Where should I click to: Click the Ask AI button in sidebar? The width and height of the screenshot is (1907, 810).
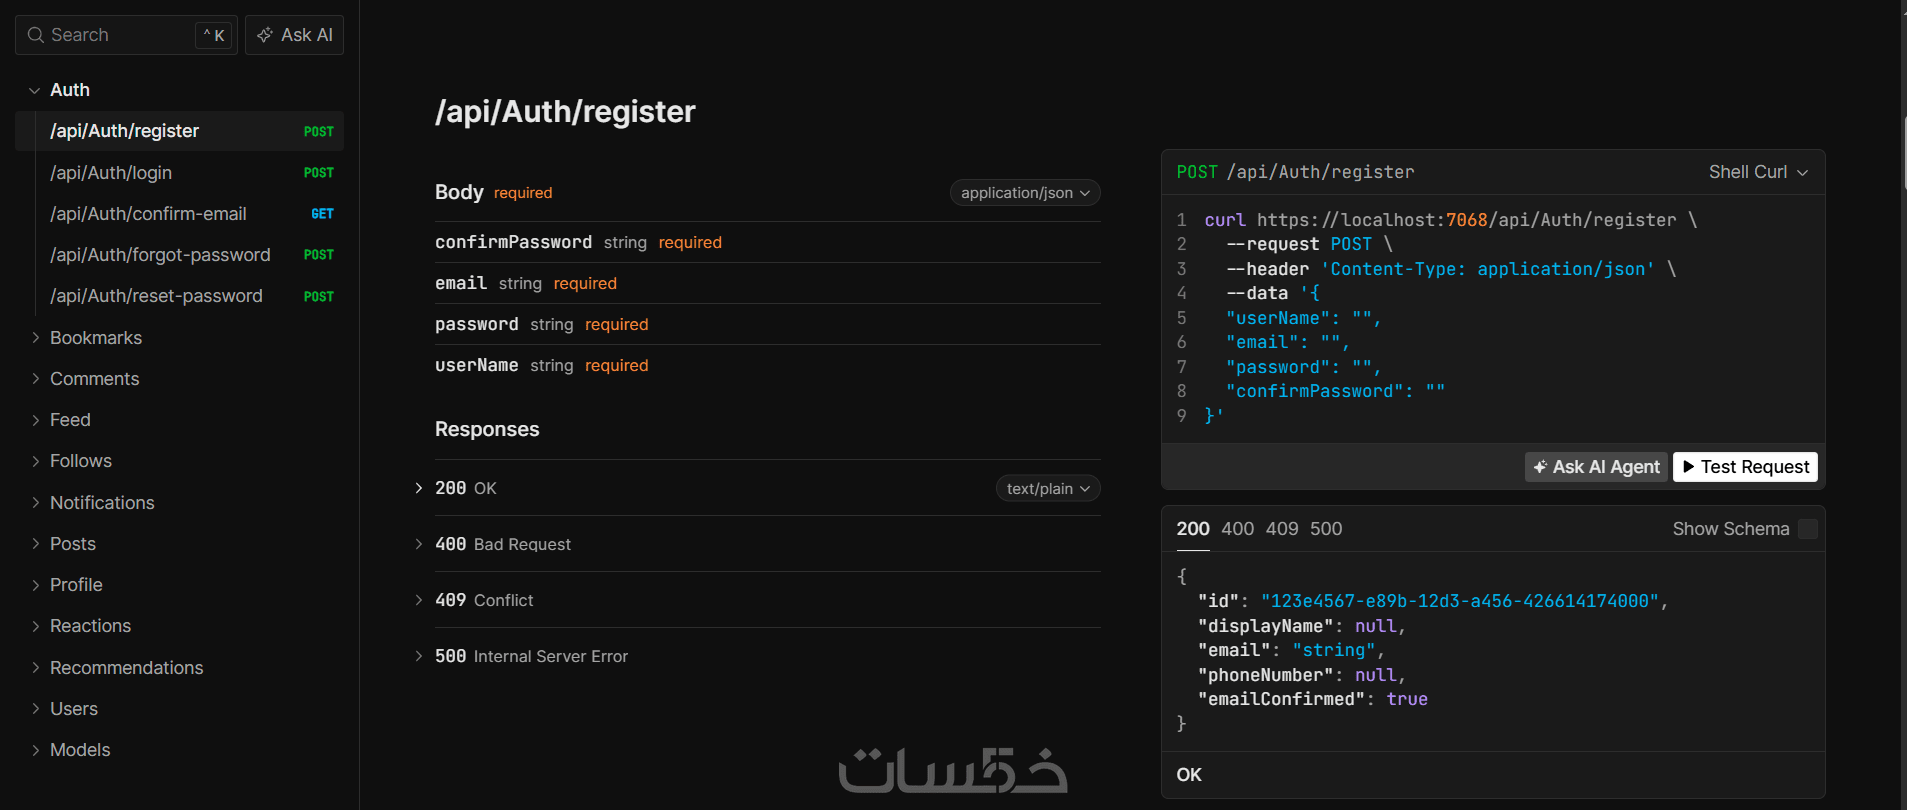pos(294,35)
